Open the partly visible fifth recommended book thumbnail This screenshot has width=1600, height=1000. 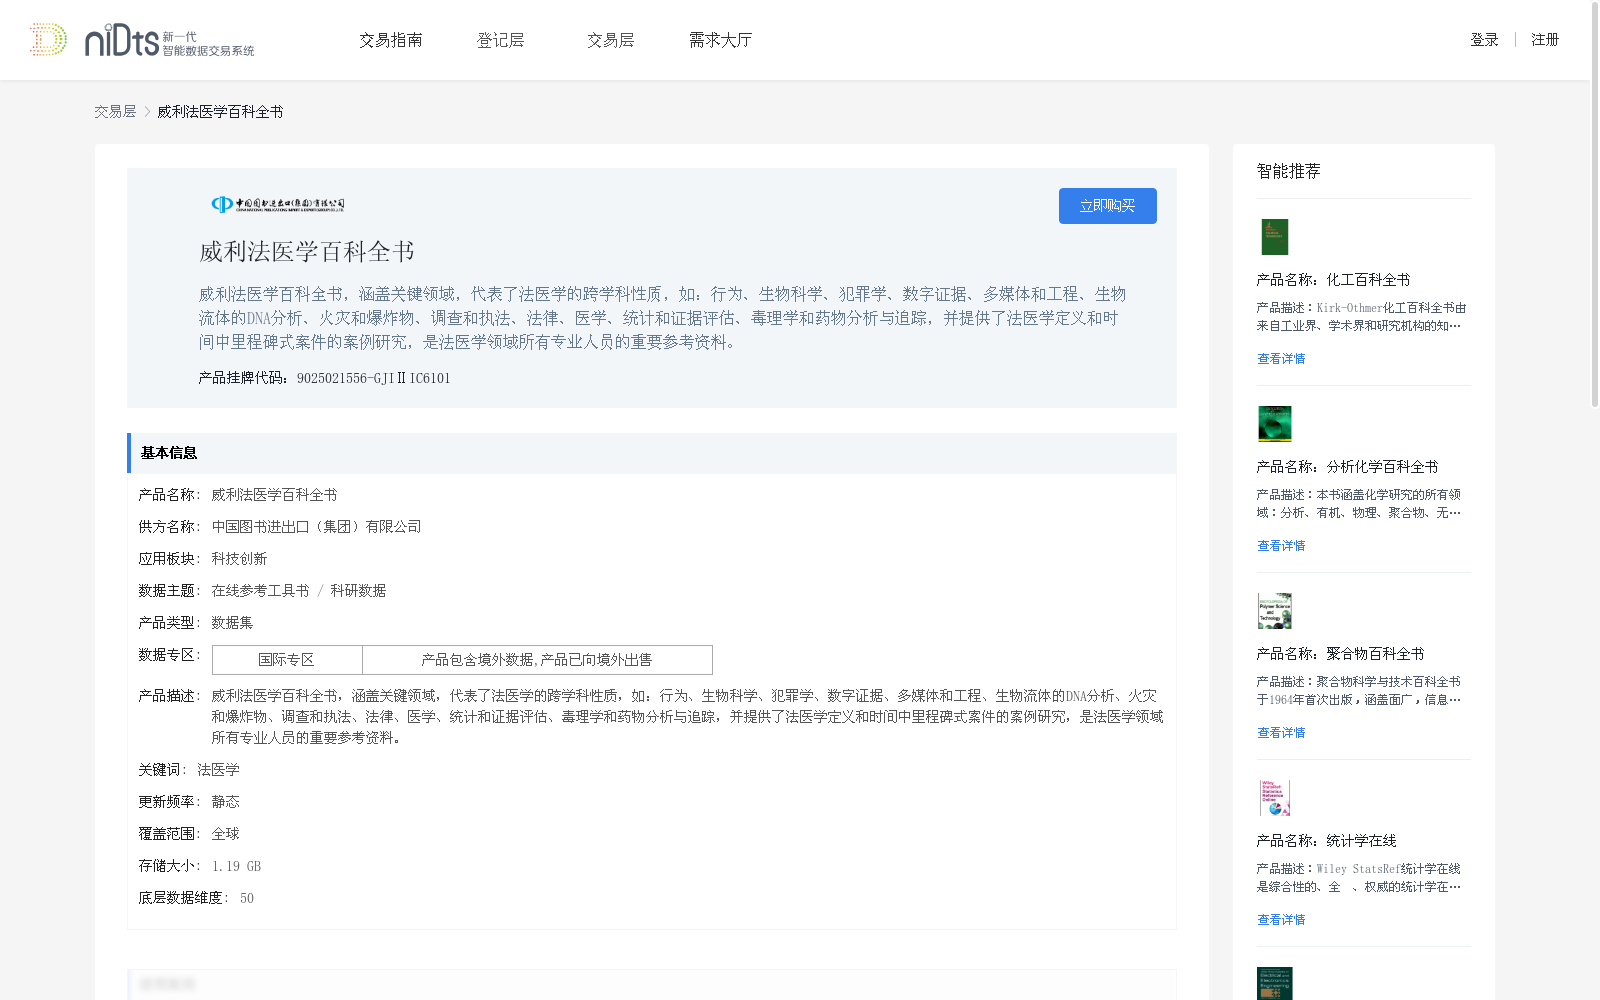click(1275, 984)
